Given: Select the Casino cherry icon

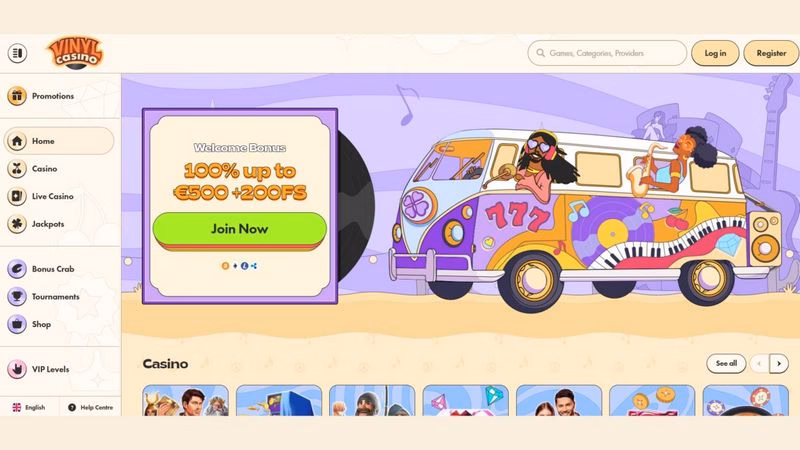Looking at the screenshot, I should 17,169.
